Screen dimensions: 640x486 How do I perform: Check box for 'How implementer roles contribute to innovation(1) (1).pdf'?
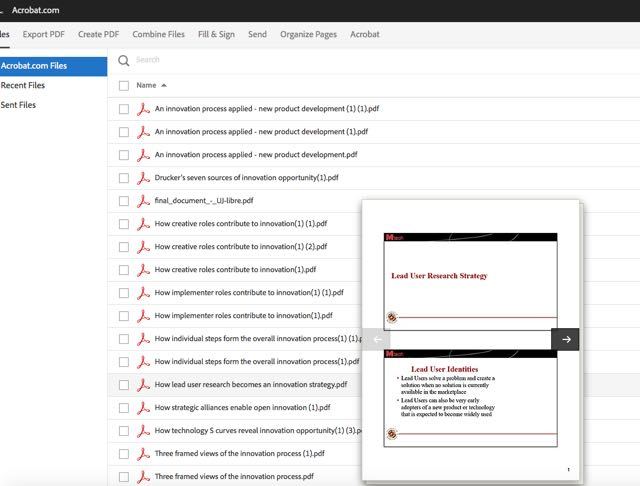click(124, 293)
